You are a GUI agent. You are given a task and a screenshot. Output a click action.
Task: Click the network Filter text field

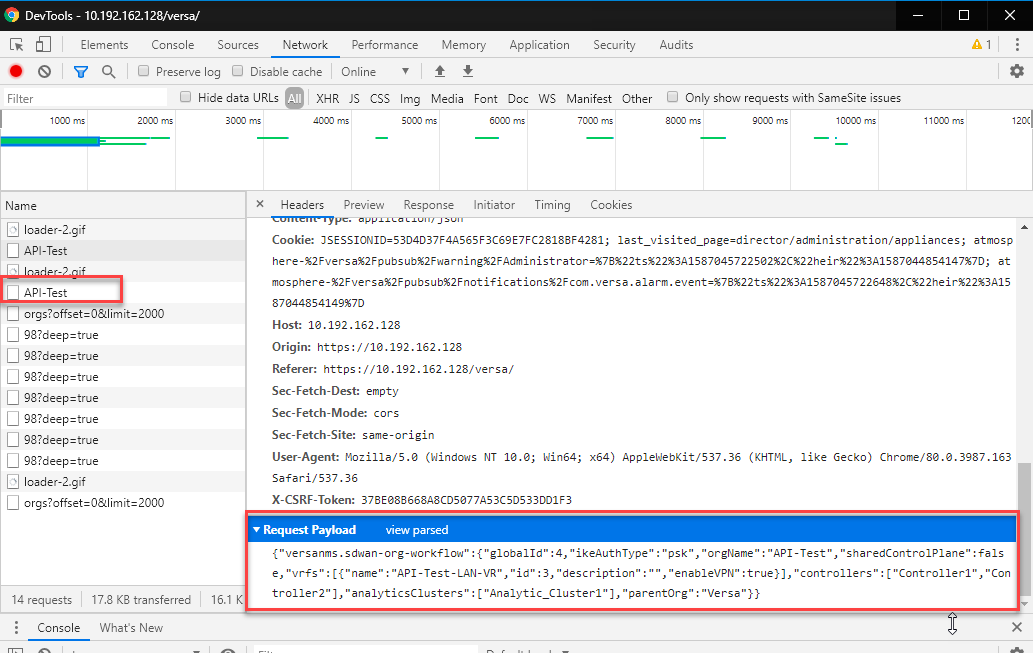point(85,98)
